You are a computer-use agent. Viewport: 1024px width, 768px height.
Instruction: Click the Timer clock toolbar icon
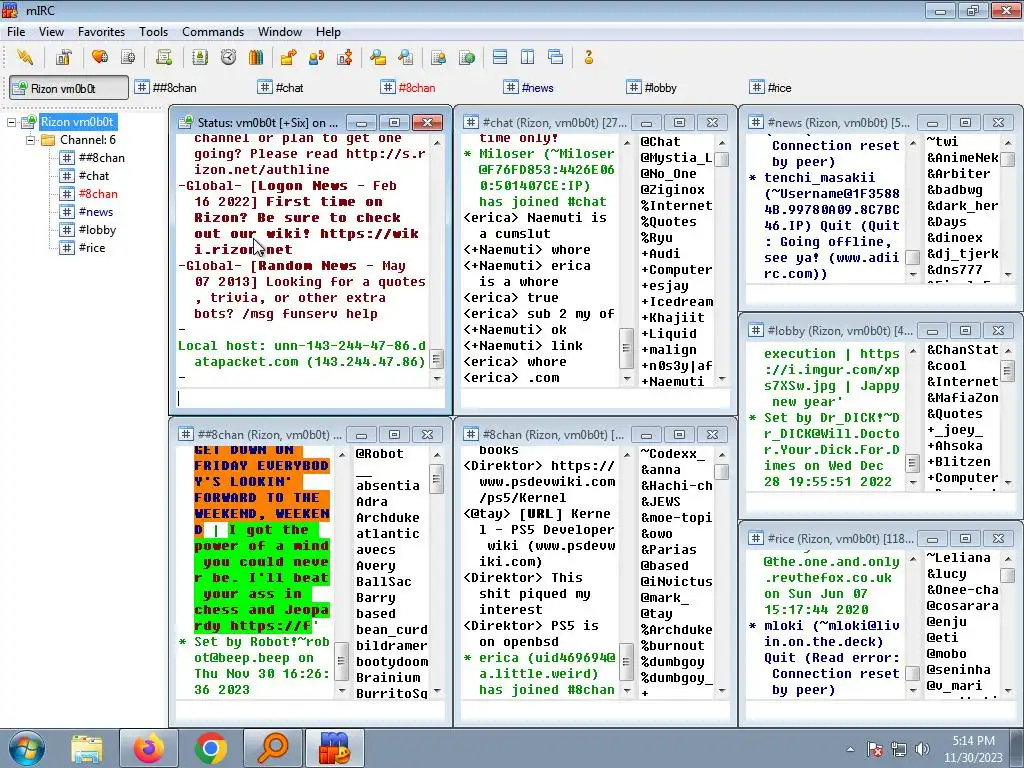[228, 57]
